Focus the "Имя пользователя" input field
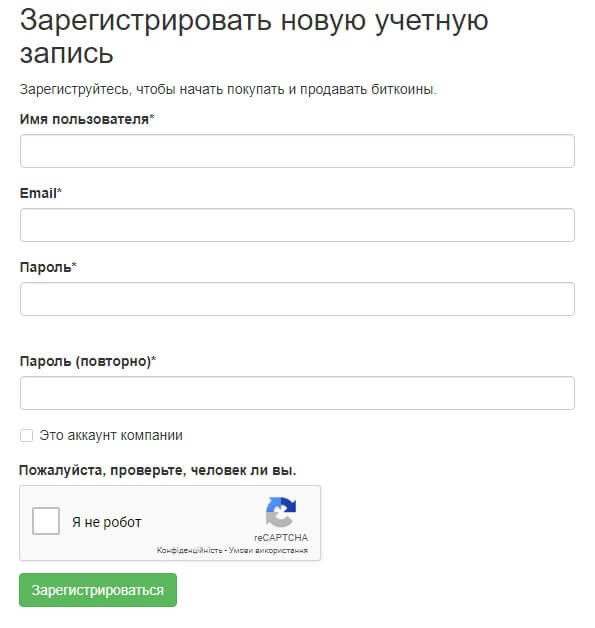Screen dimensions: 595x628 297,151
